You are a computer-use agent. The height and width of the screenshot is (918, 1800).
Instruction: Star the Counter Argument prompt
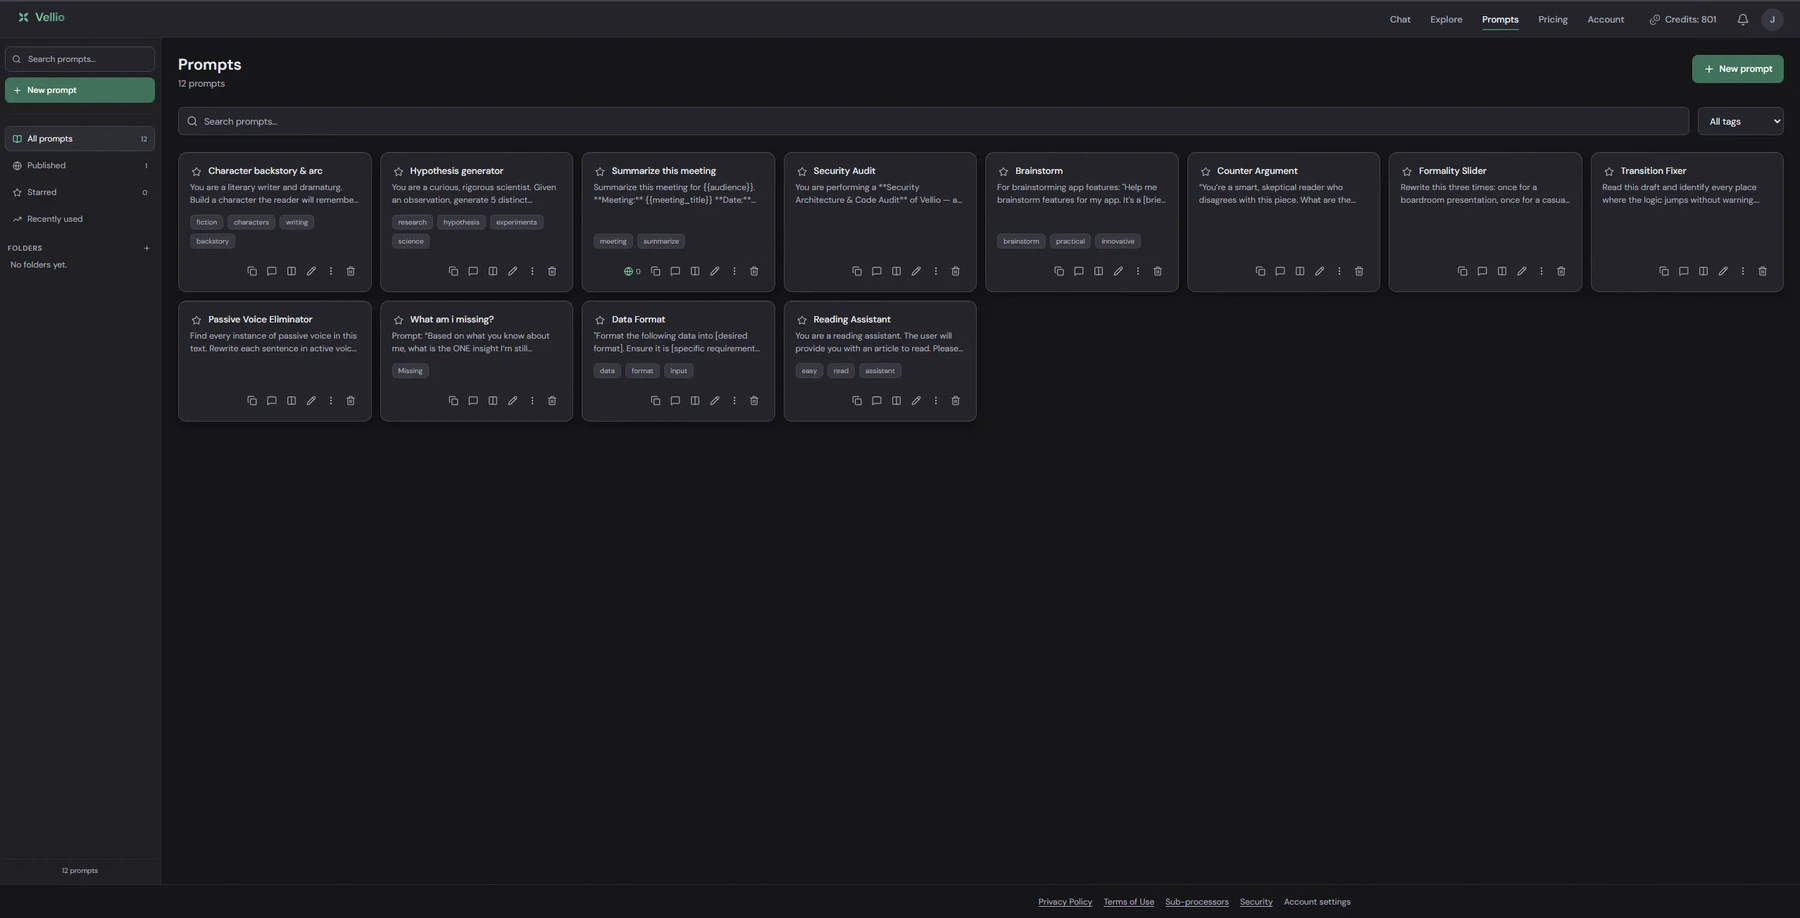click(x=1205, y=171)
